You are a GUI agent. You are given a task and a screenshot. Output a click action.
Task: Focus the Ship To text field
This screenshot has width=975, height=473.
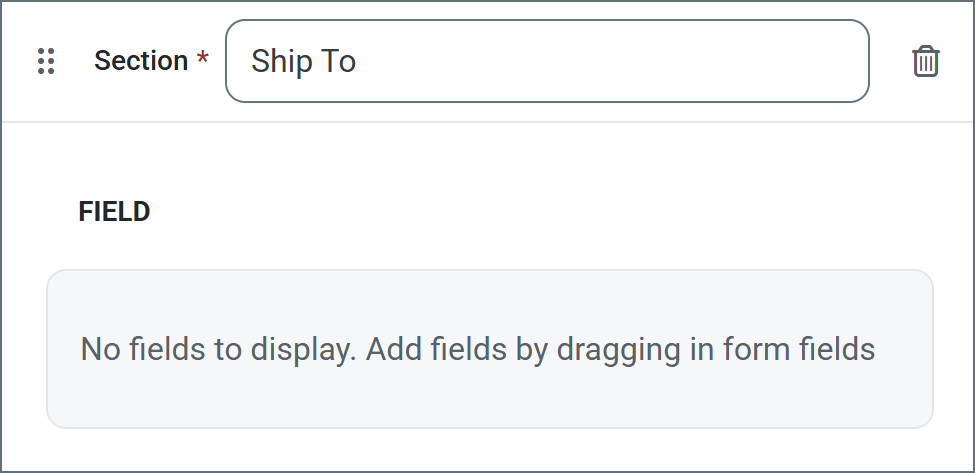click(x=547, y=61)
